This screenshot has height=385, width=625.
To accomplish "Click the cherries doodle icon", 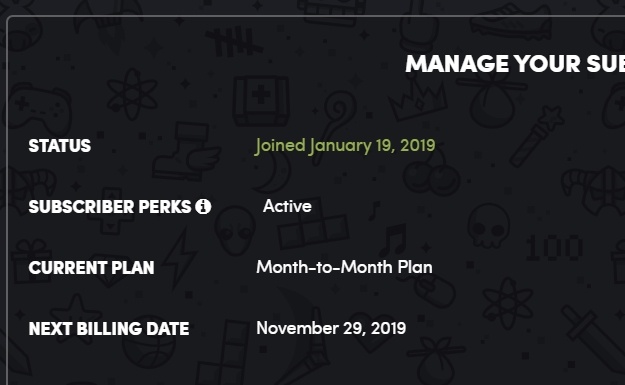I will coord(430,174).
